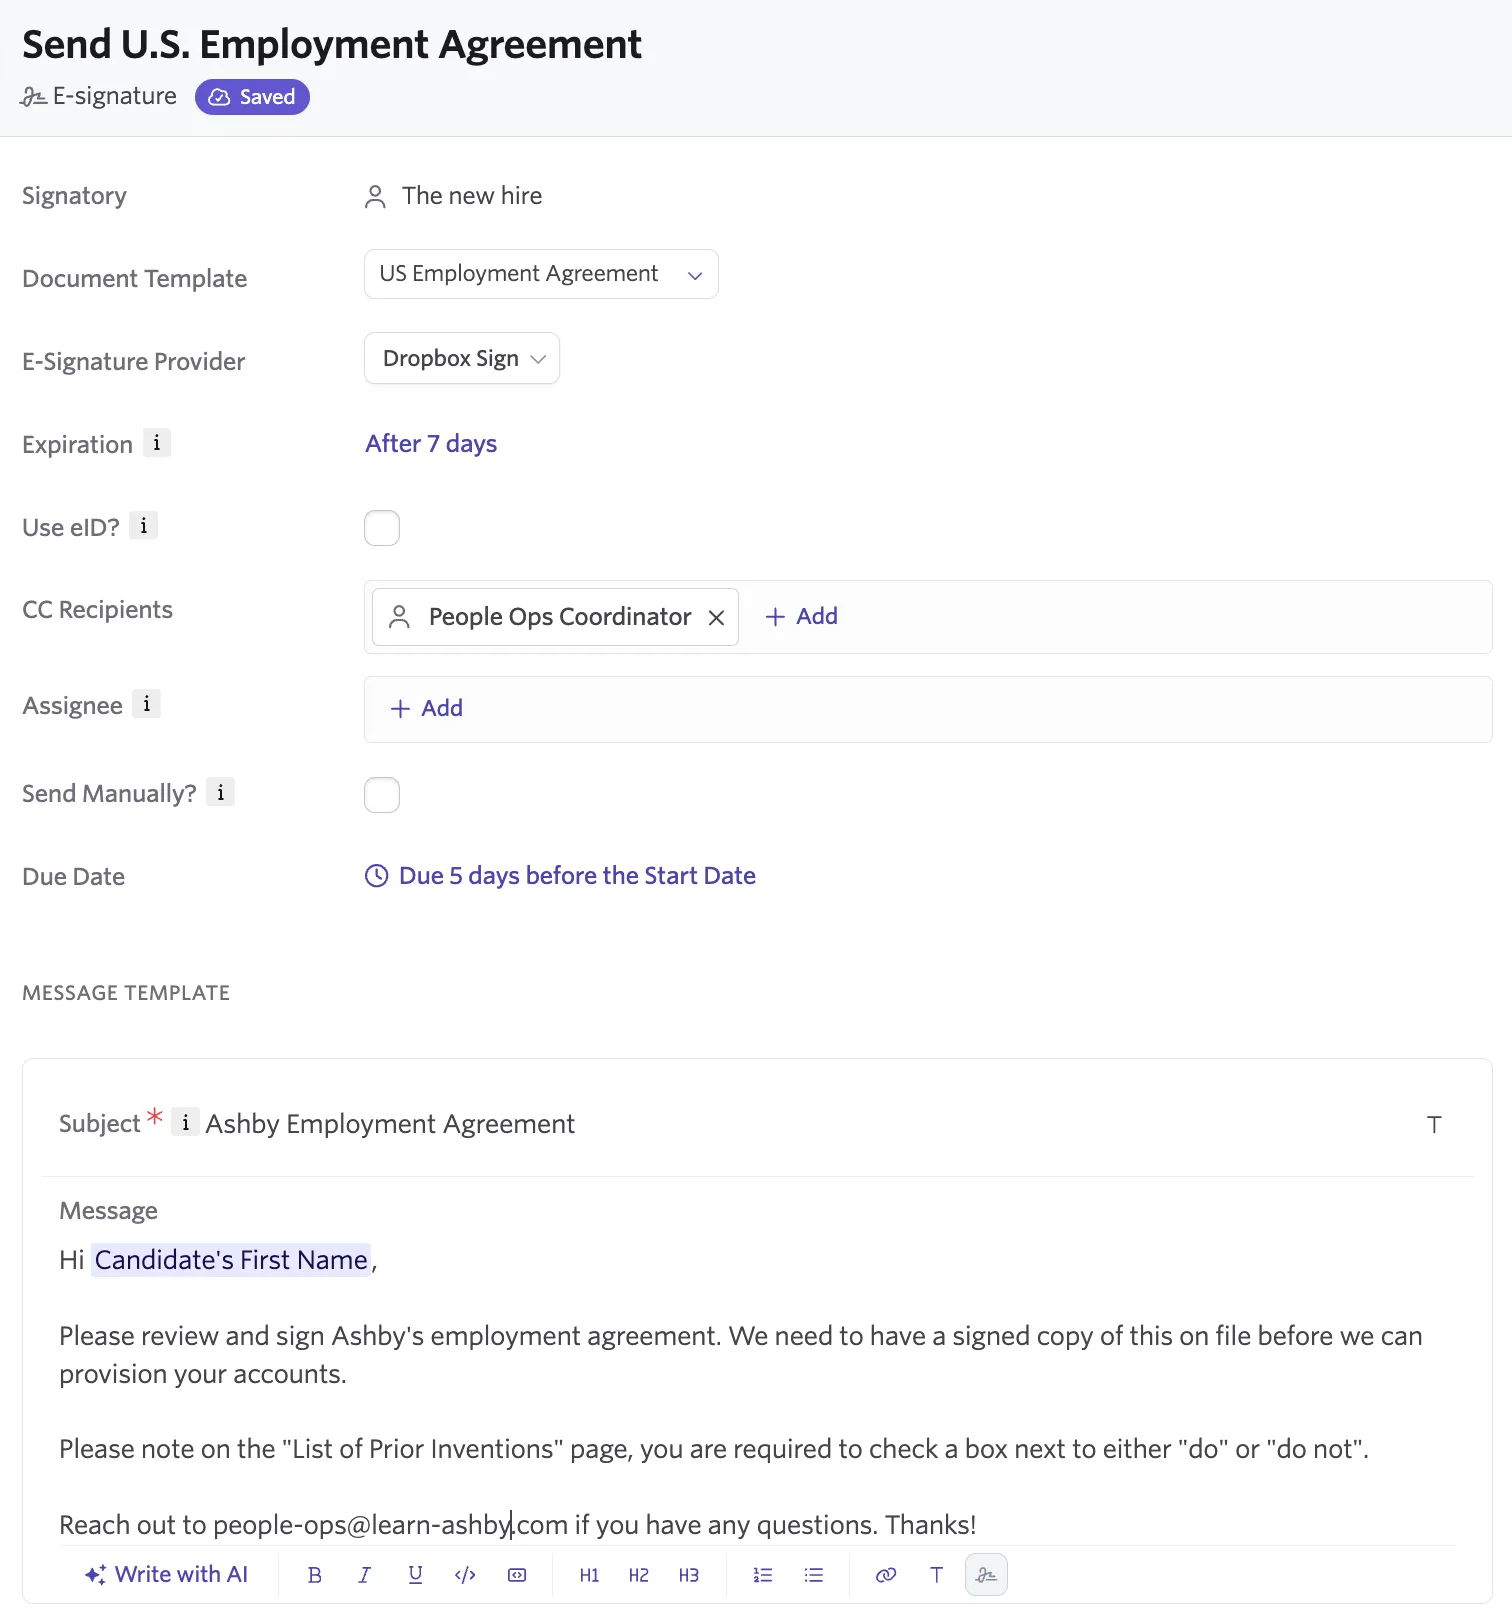This screenshot has width=1512, height=1622.
Task: Show info for Use eID field
Action: (x=144, y=525)
